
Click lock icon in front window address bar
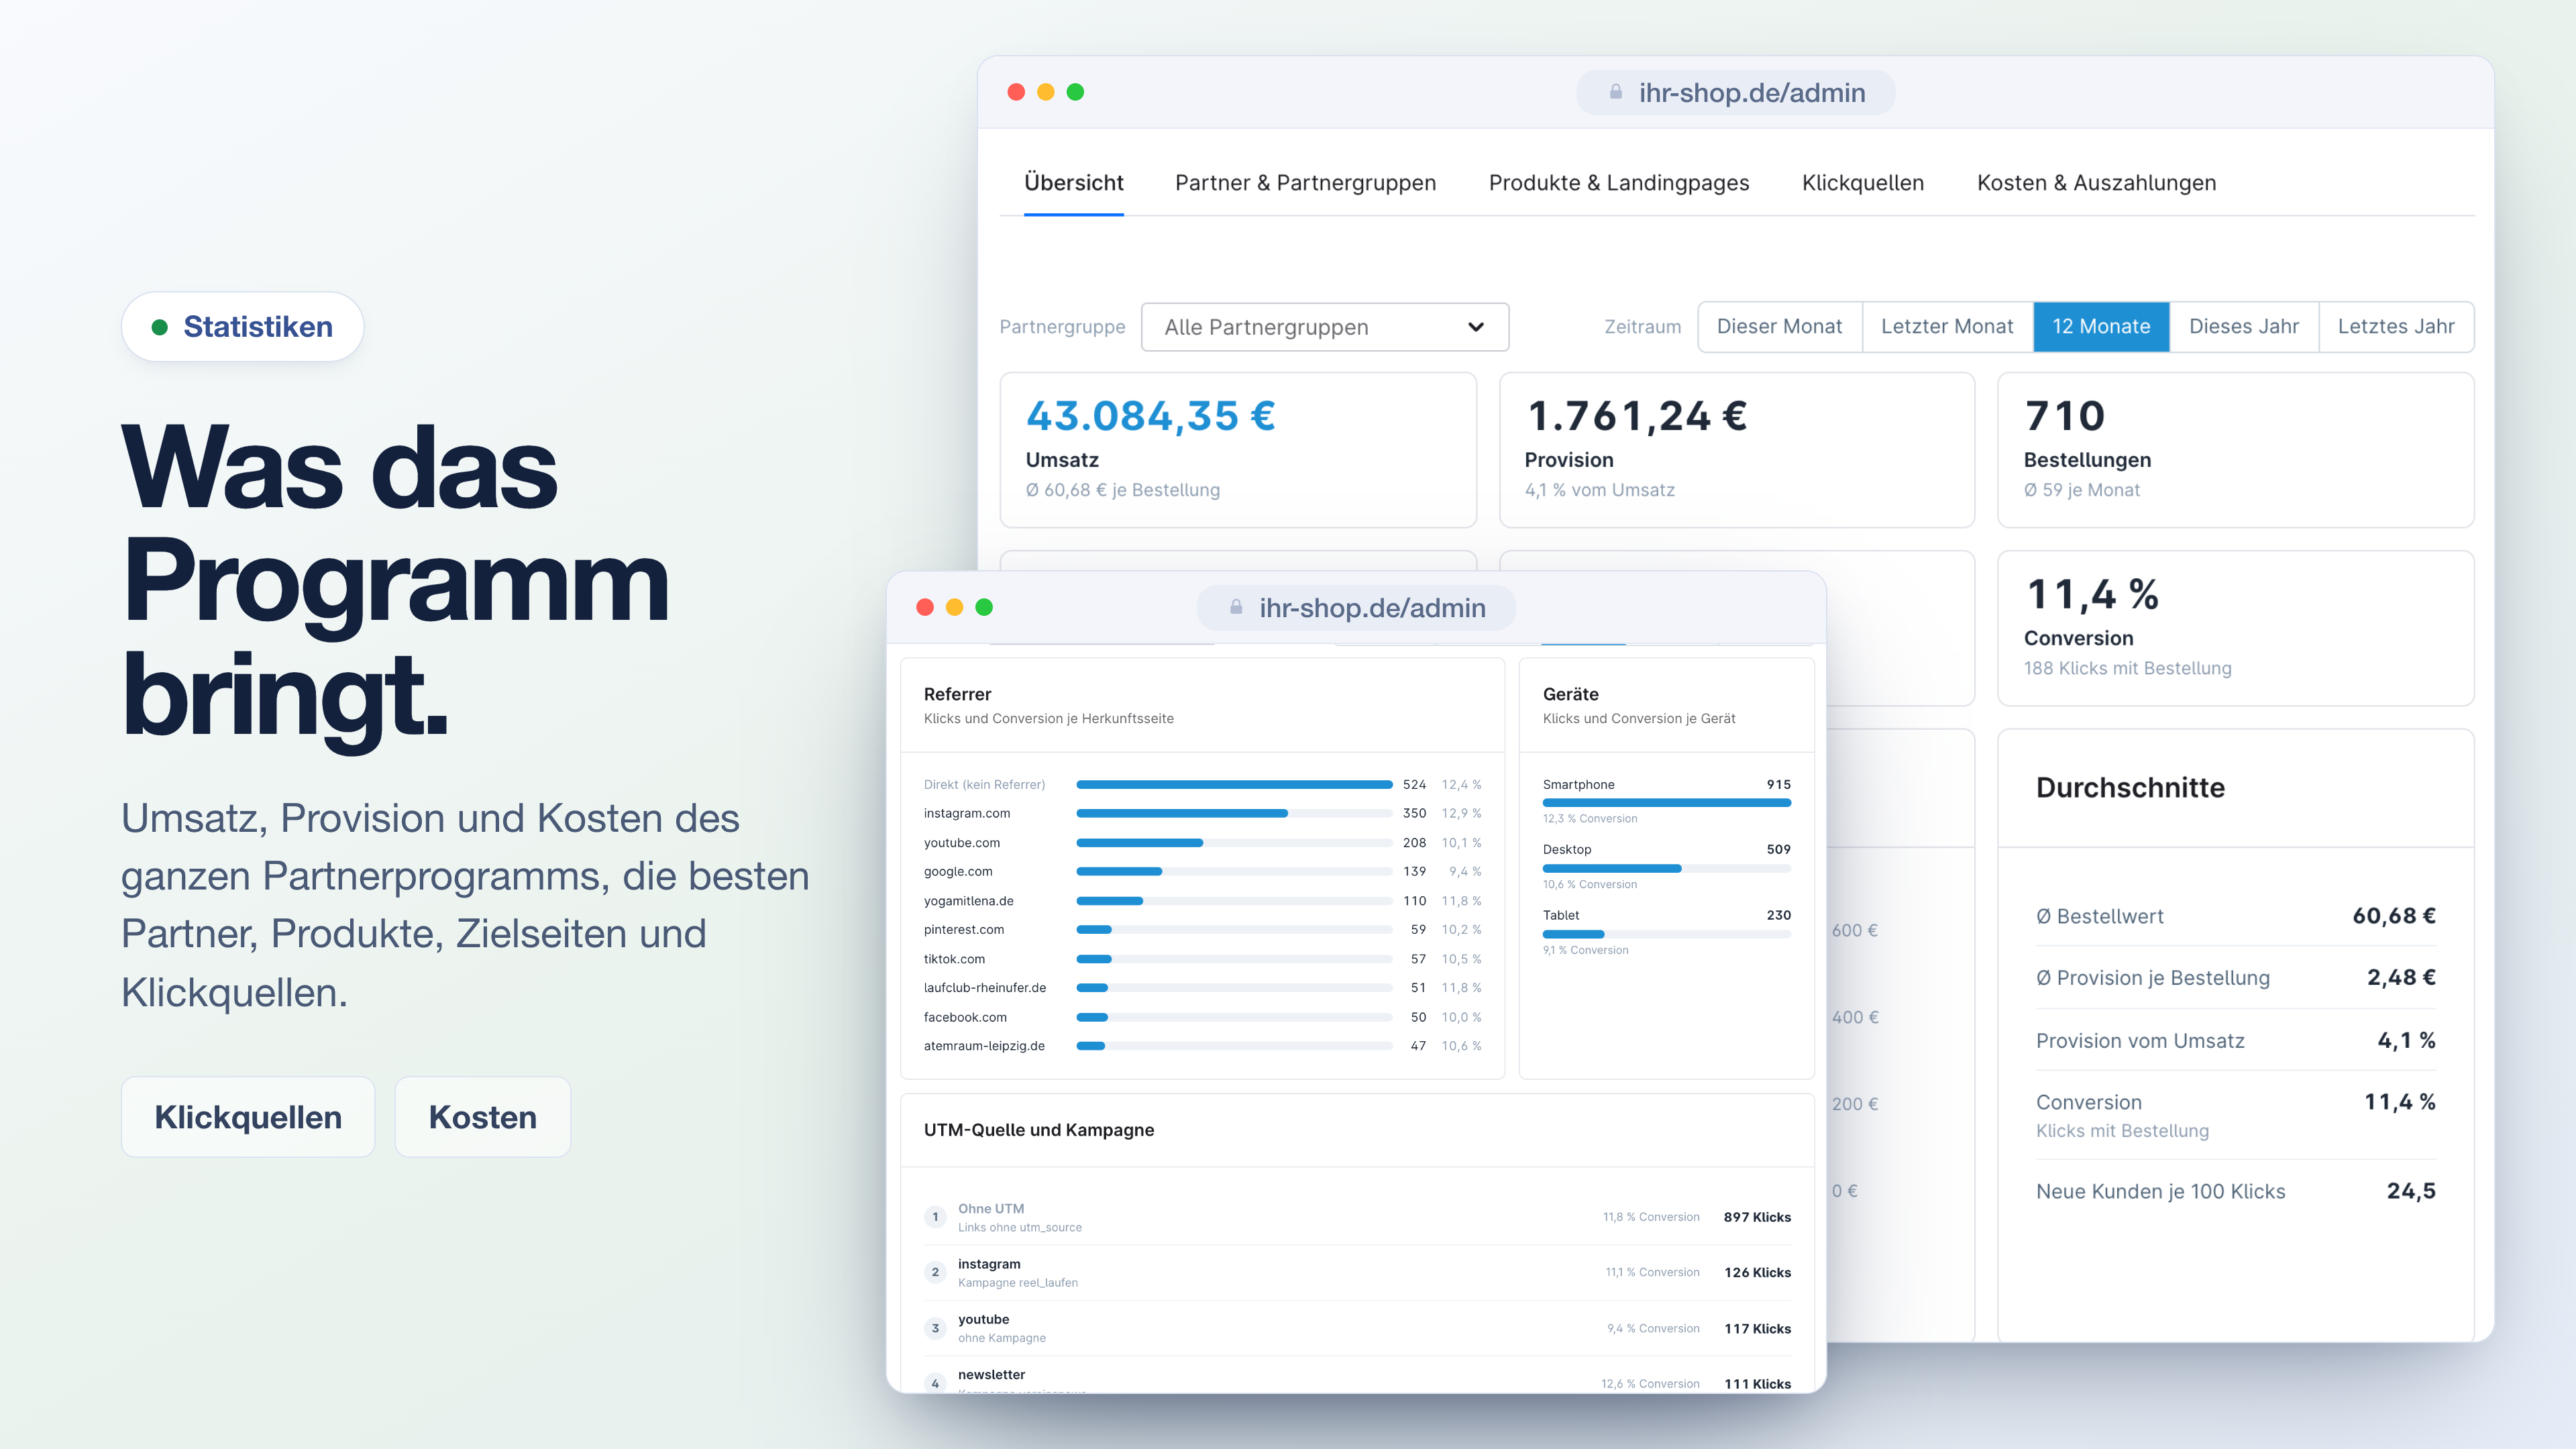click(x=1236, y=607)
